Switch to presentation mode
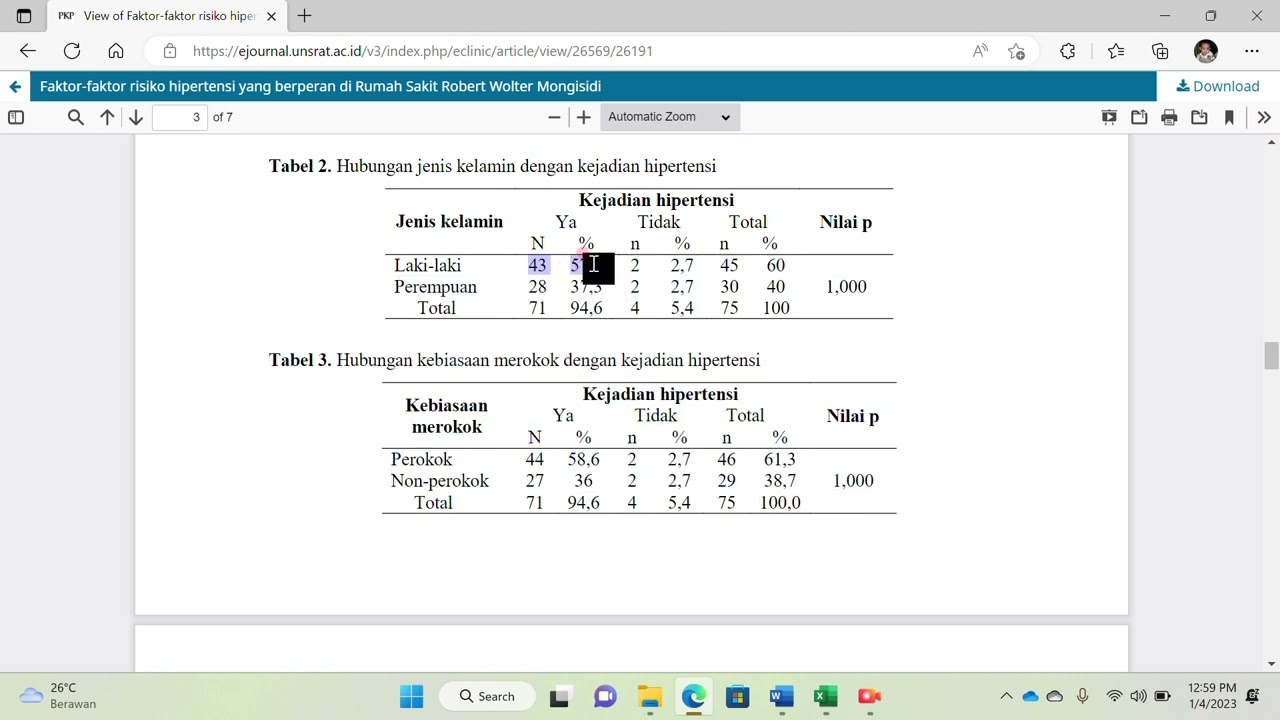 1109,117
